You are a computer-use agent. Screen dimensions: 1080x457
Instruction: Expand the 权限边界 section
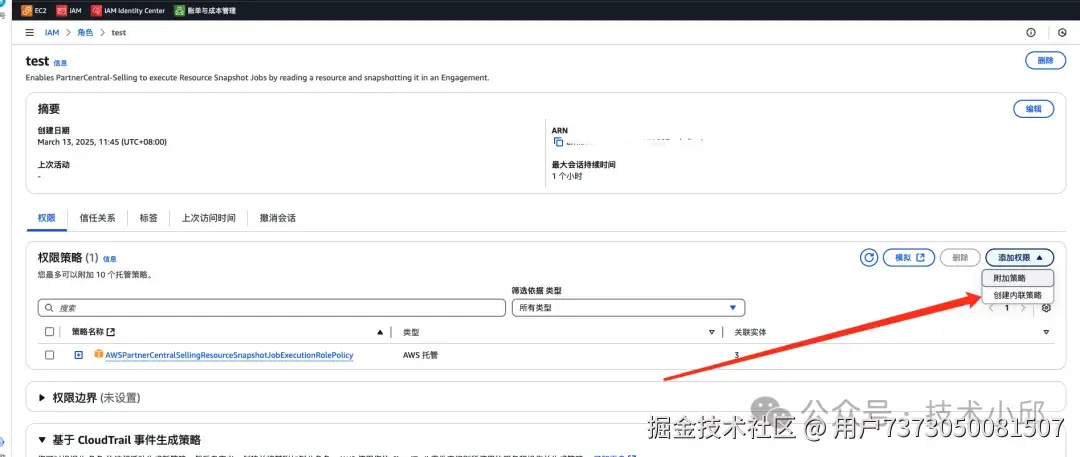coord(42,398)
